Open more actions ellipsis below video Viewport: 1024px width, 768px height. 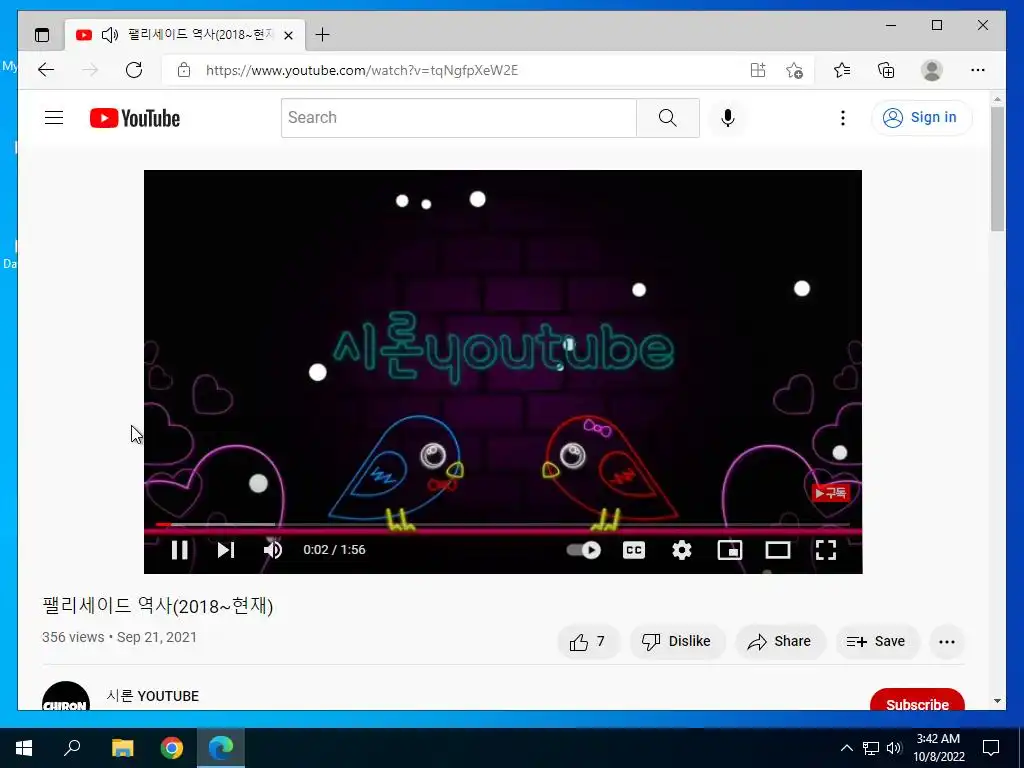click(947, 641)
